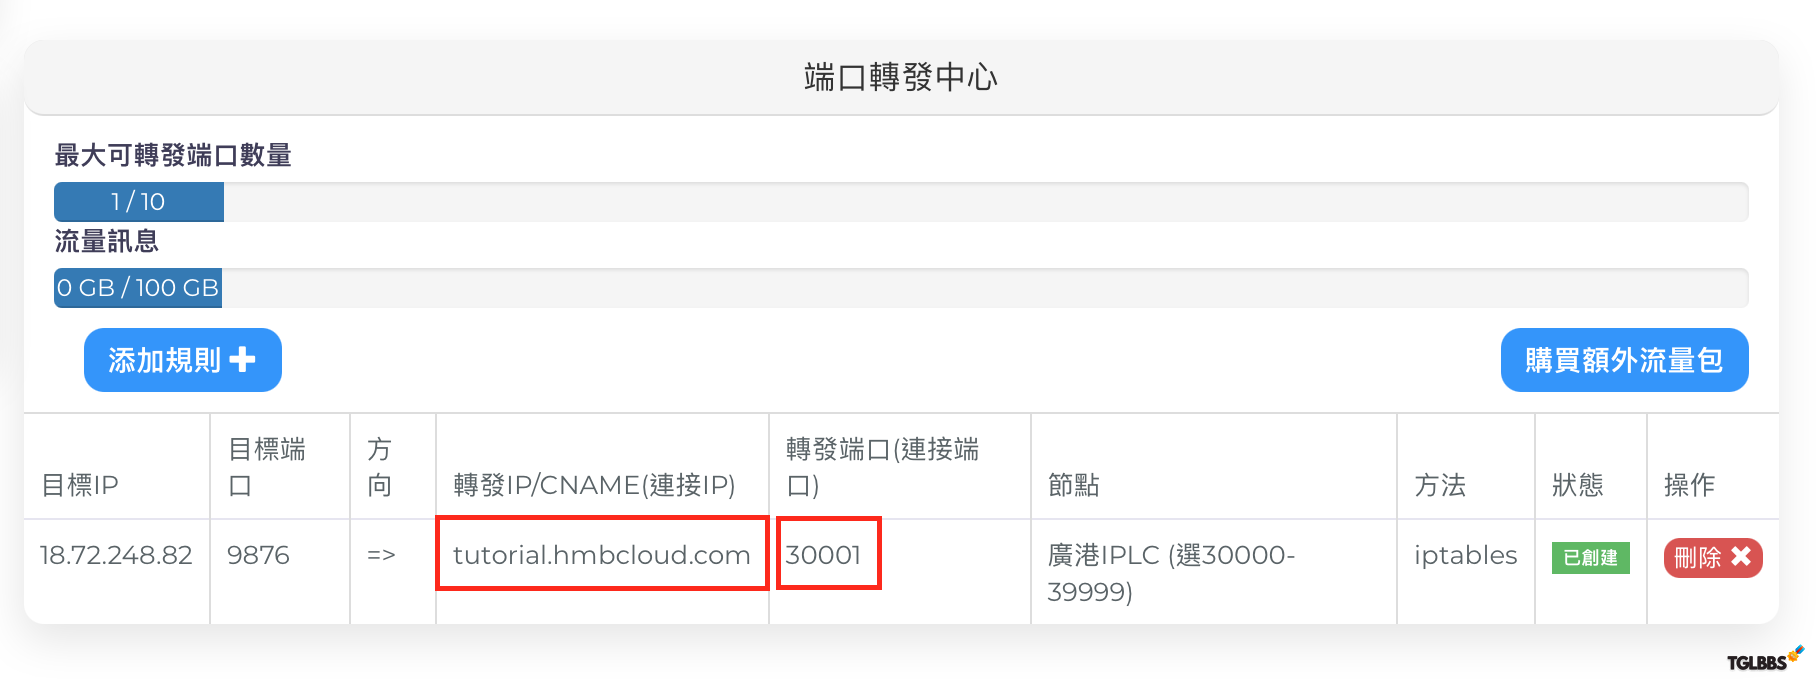The image size is (1819, 686).
Task: Click the 目標IP column header
Action: click(80, 485)
